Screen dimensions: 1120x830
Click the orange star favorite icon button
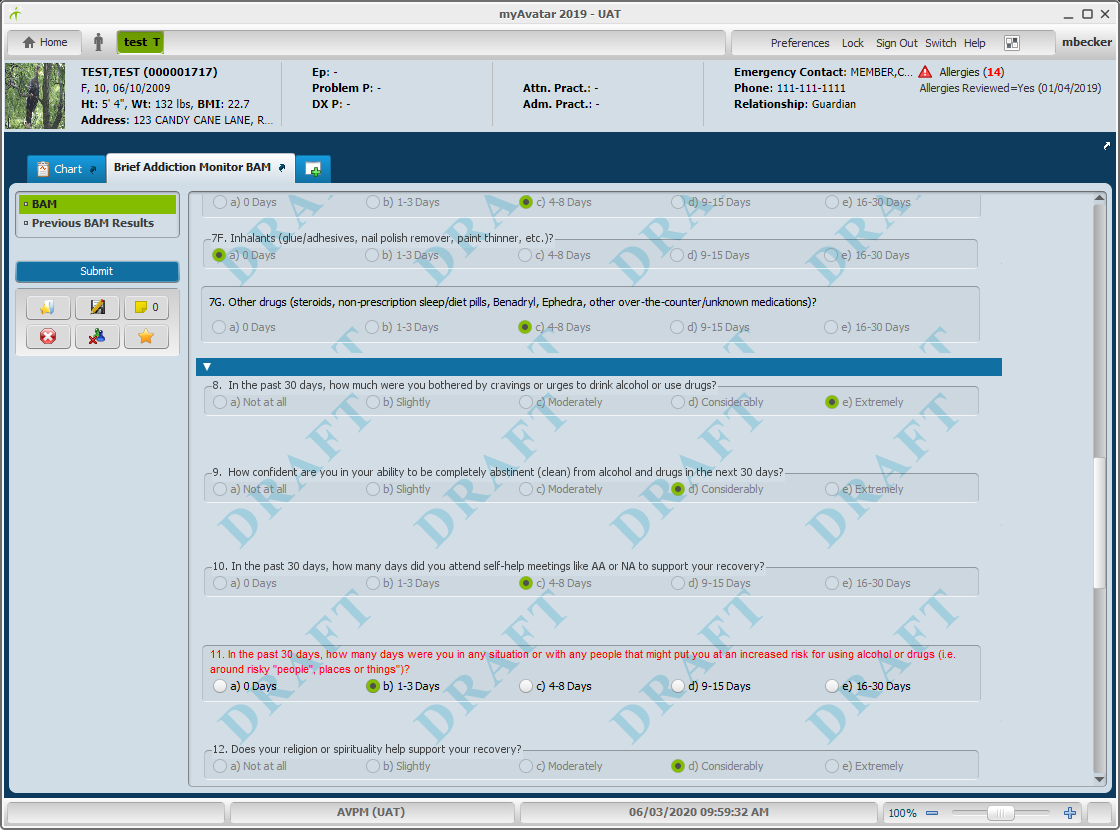coord(146,336)
